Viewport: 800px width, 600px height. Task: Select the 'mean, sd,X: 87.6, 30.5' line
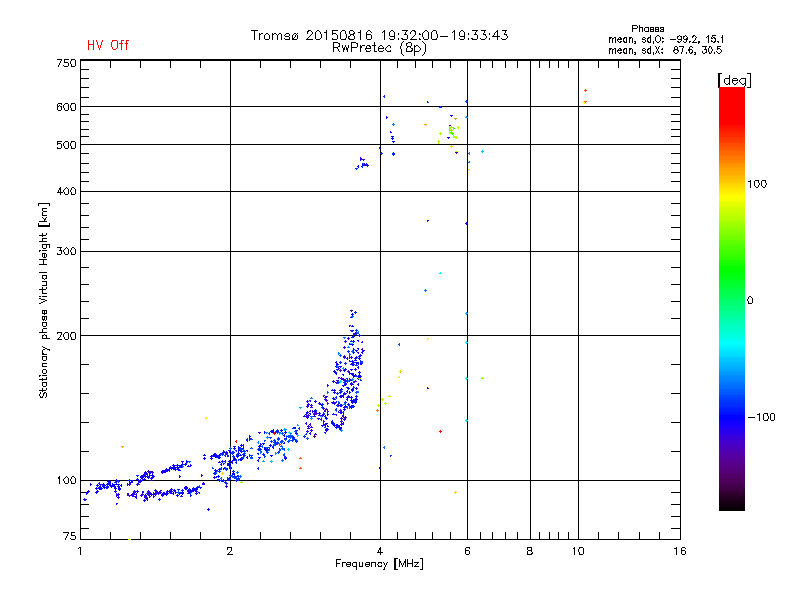click(x=665, y=50)
